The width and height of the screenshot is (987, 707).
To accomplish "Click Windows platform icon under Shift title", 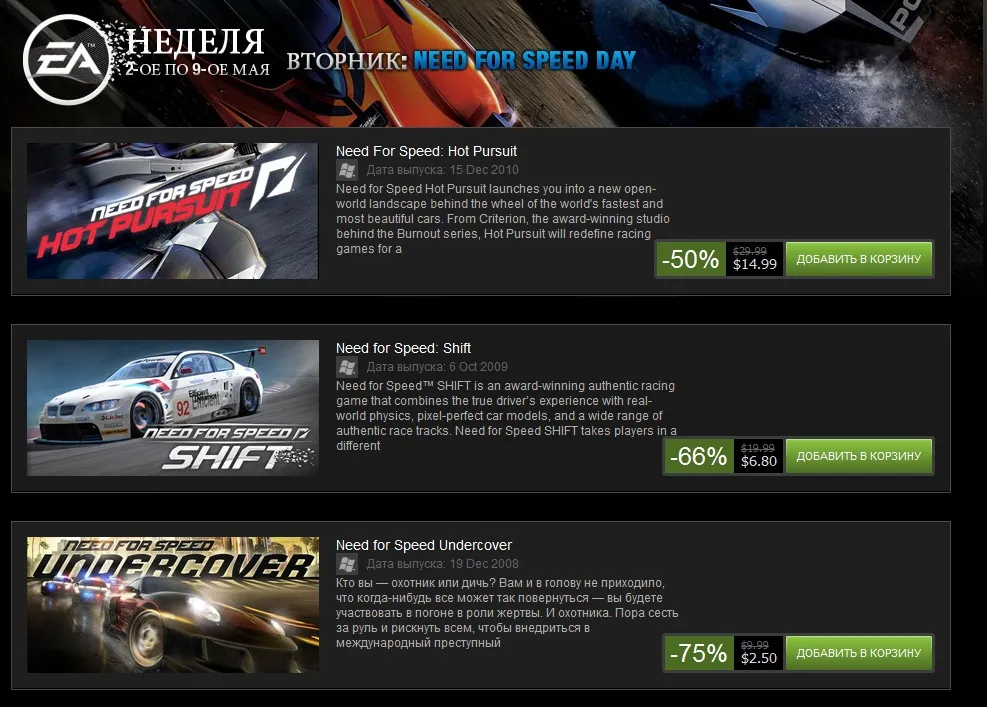I will [347, 367].
